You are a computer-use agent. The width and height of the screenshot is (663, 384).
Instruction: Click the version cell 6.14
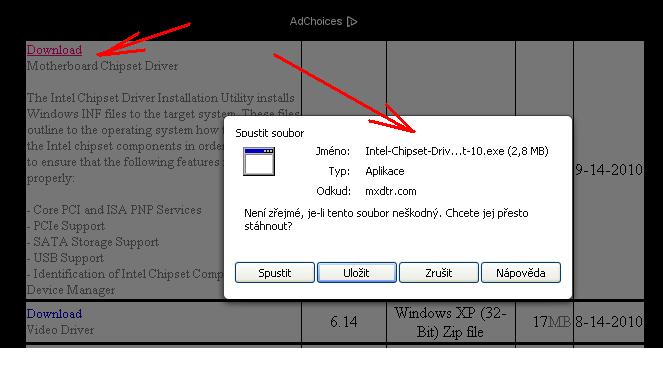point(344,322)
